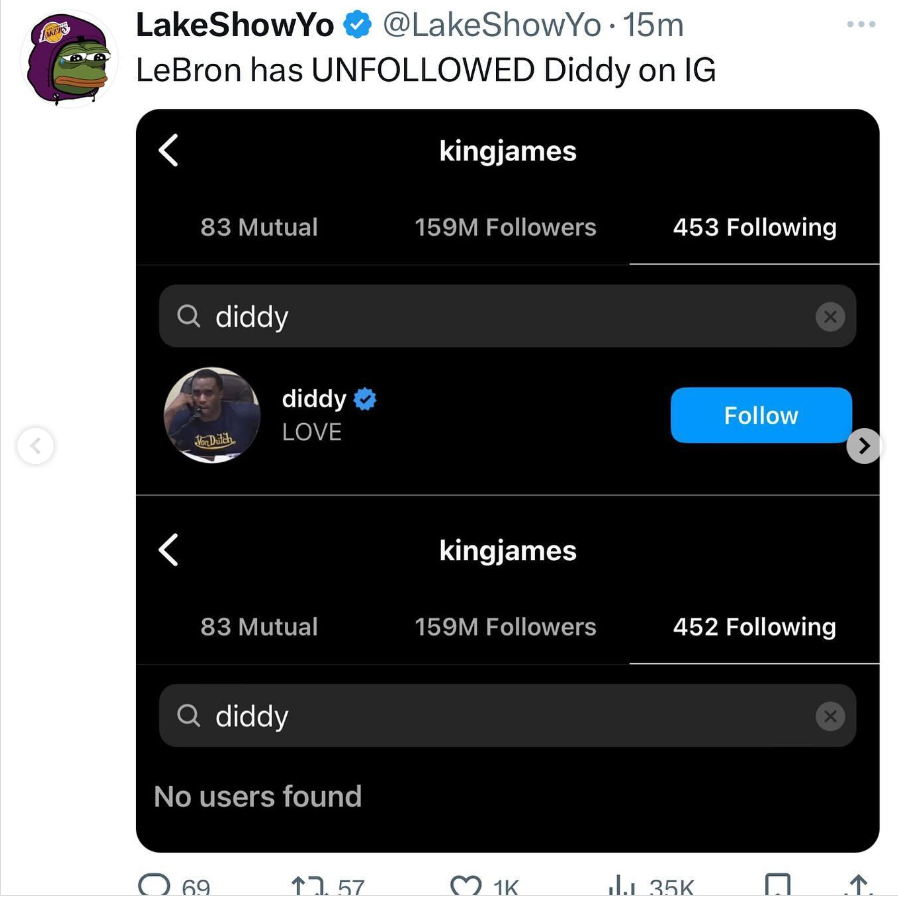Open the tweet's three-dot more menu

[860, 24]
